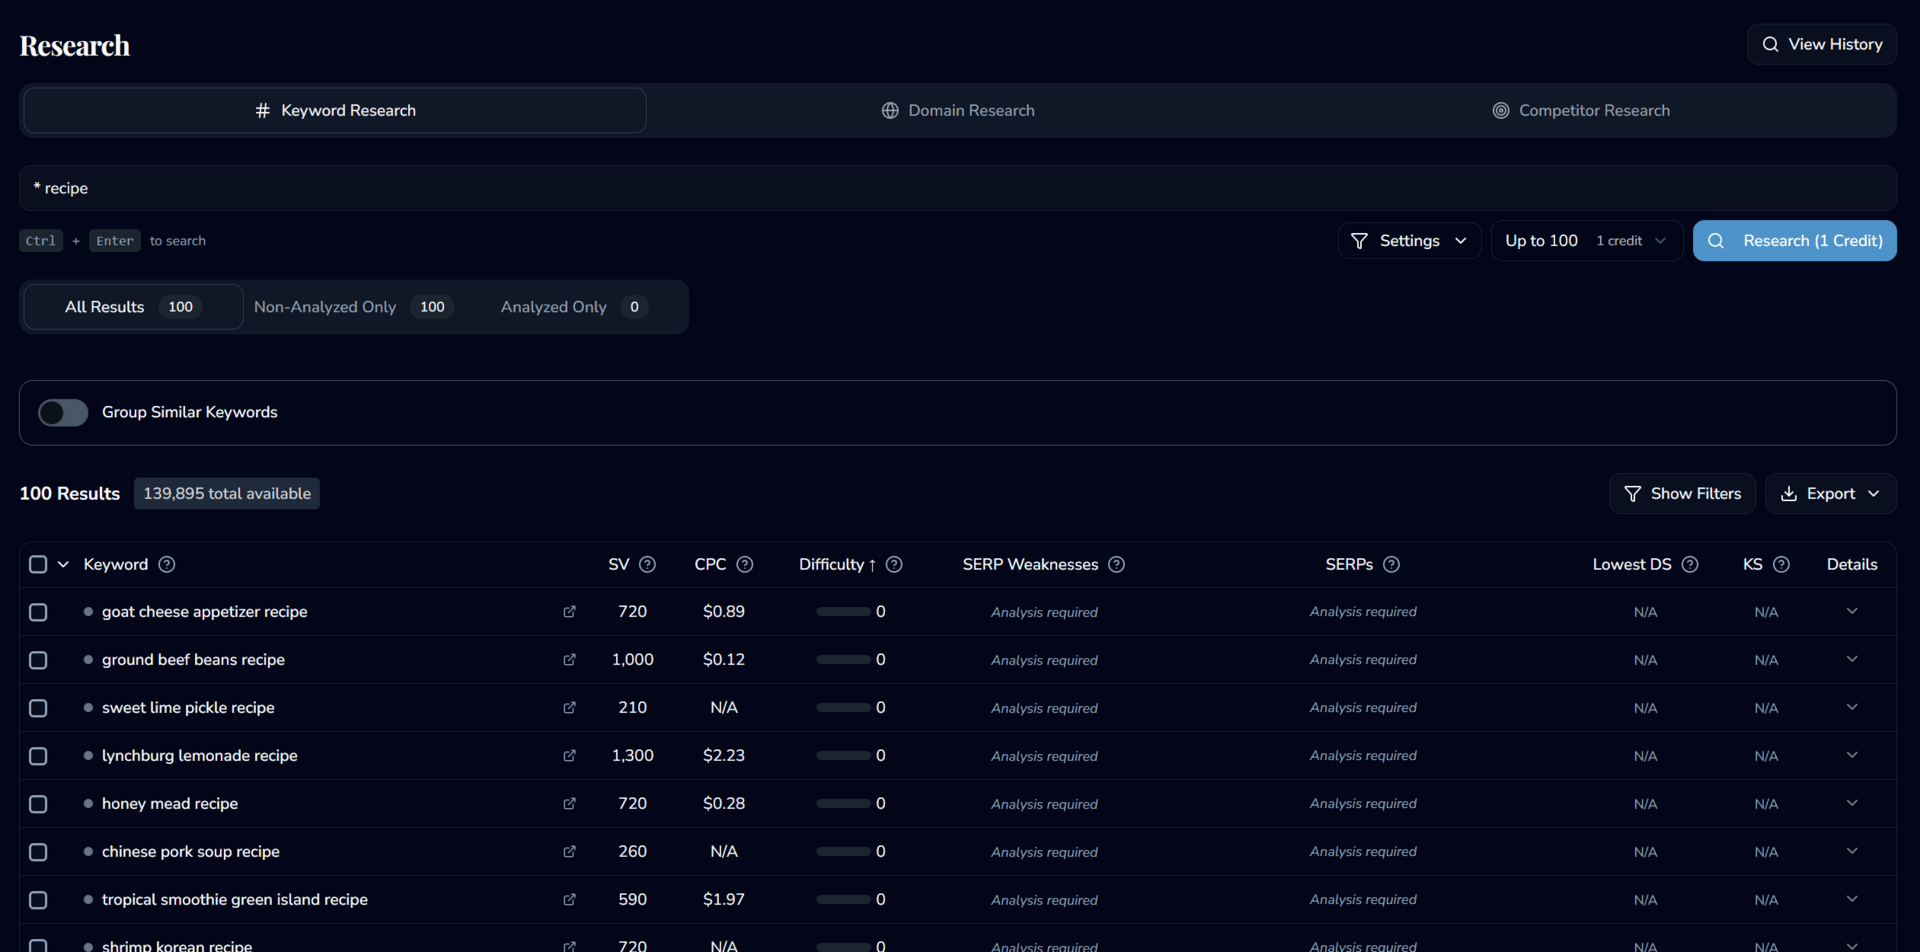Show help icon next to KS column
The height and width of the screenshot is (952, 1920).
pos(1781,564)
